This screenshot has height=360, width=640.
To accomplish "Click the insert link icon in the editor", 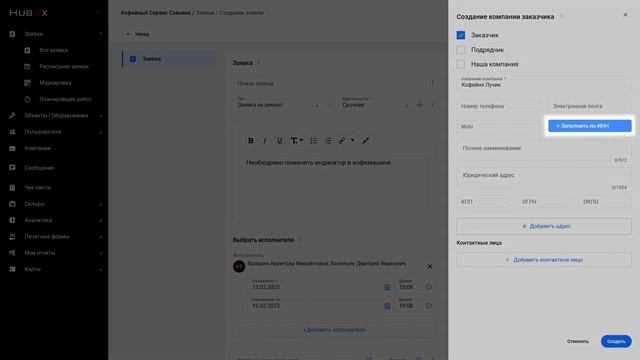I will [342, 140].
